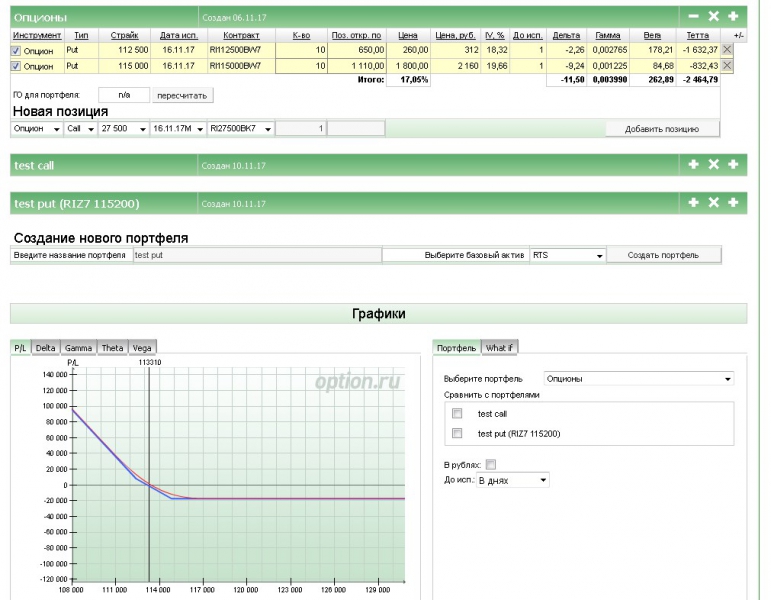This screenshot has width=771, height=600.
Task: Collapse the Опционы portfolio panel
Action: point(694,16)
